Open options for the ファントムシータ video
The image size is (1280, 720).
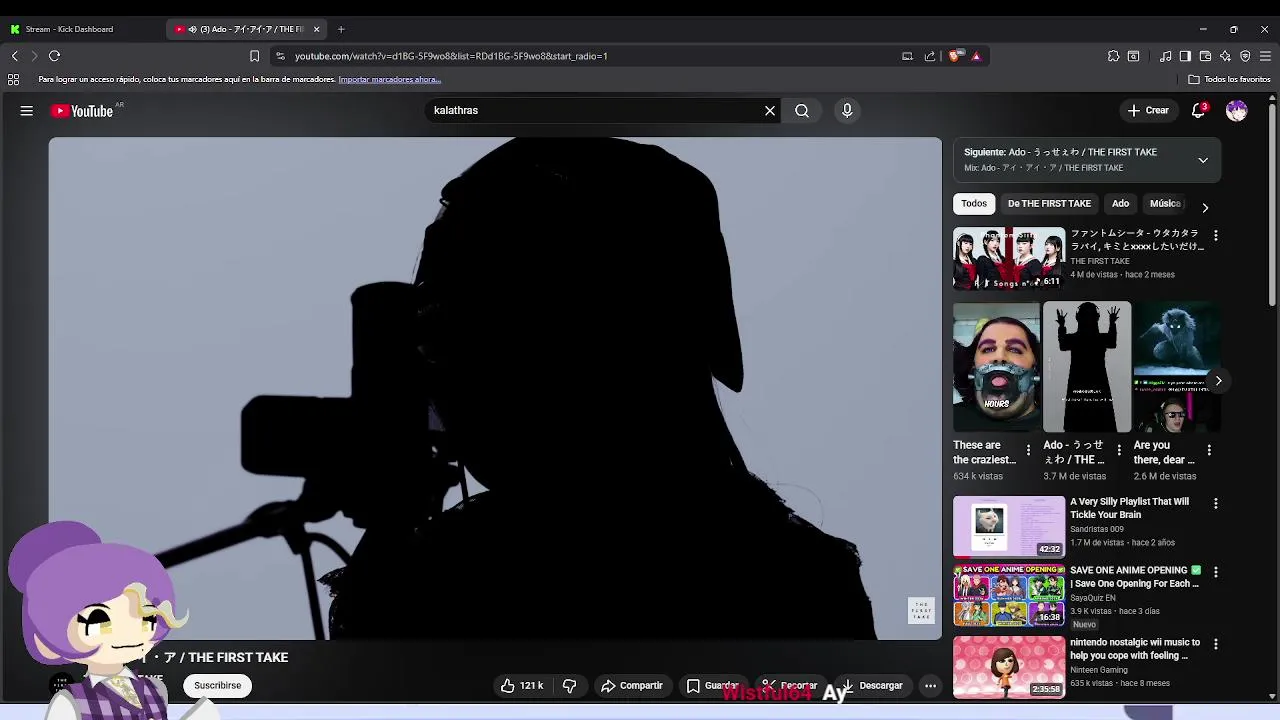click(1216, 236)
